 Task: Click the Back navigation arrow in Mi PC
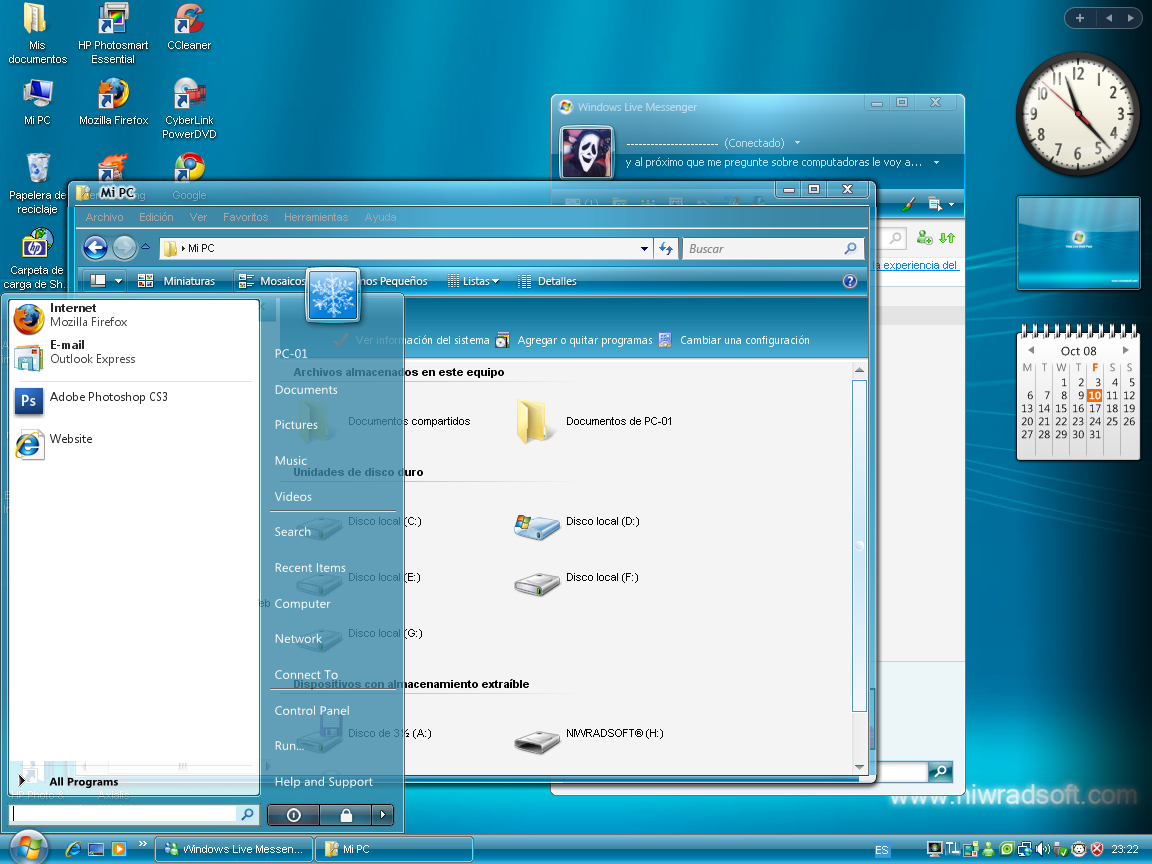[x=96, y=247]
